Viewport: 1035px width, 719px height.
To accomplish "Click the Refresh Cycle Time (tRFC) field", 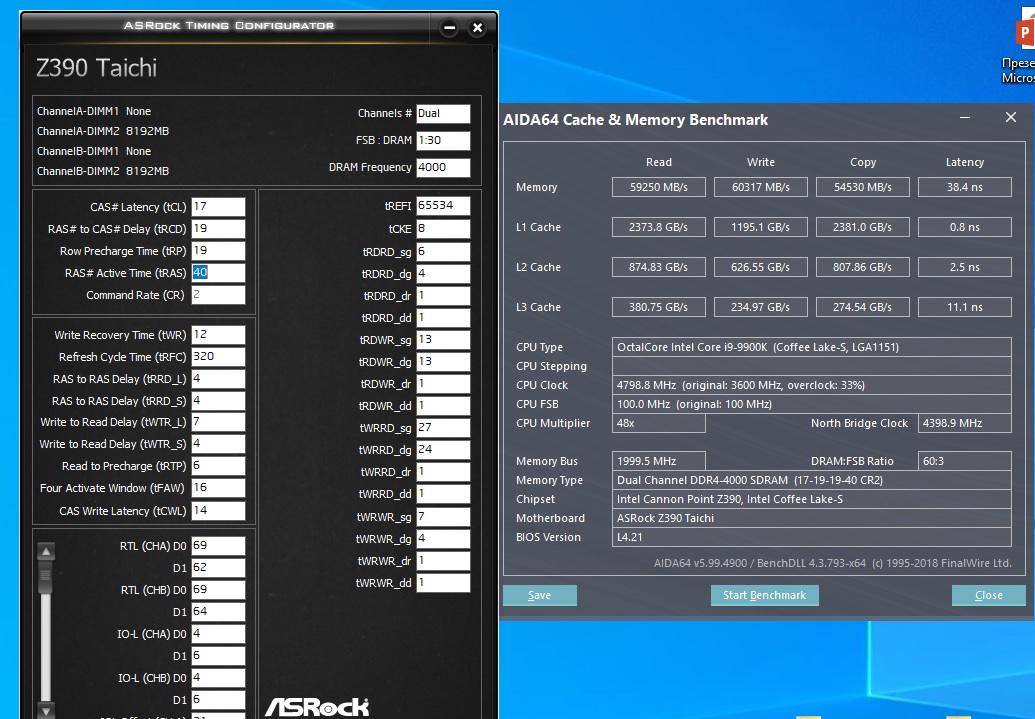I will coord(218,357).
